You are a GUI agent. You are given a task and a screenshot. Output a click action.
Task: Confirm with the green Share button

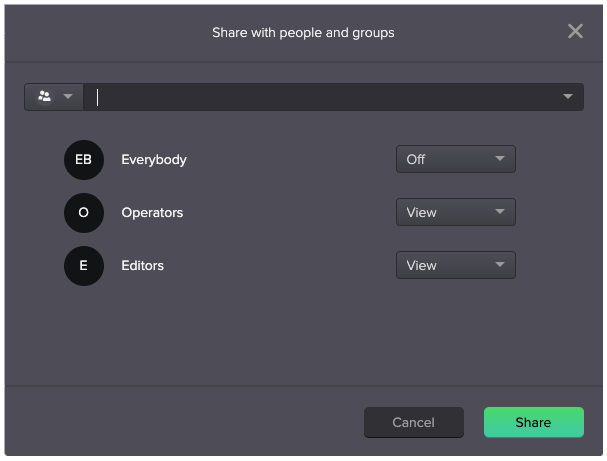[x=534, y=422]
